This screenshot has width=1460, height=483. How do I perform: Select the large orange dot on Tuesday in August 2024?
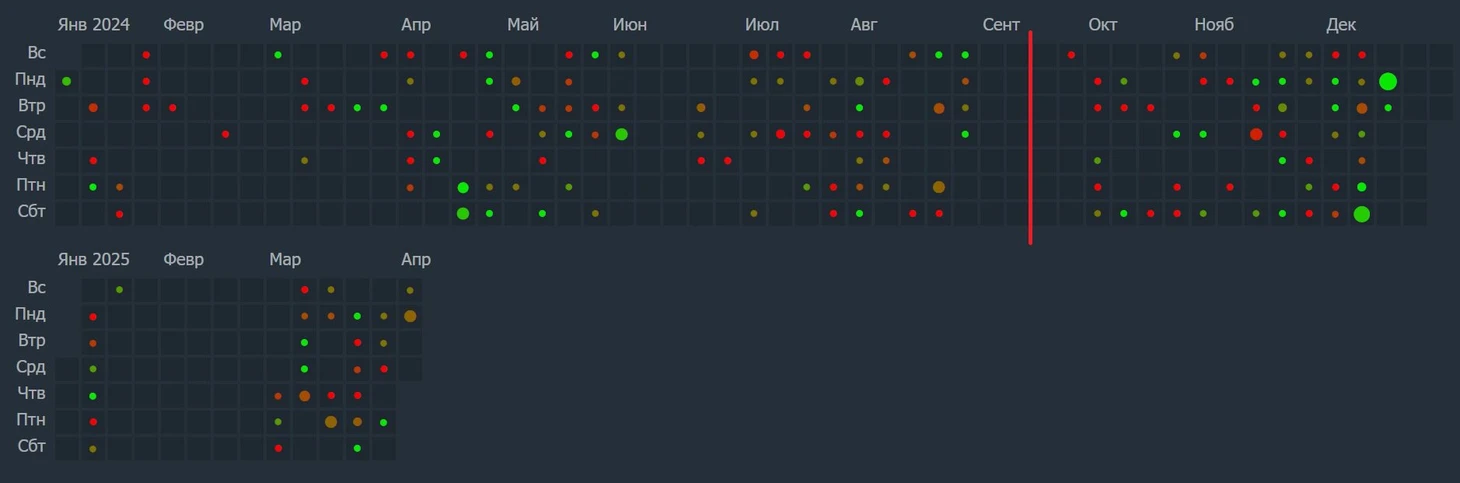tap(938, 108)
